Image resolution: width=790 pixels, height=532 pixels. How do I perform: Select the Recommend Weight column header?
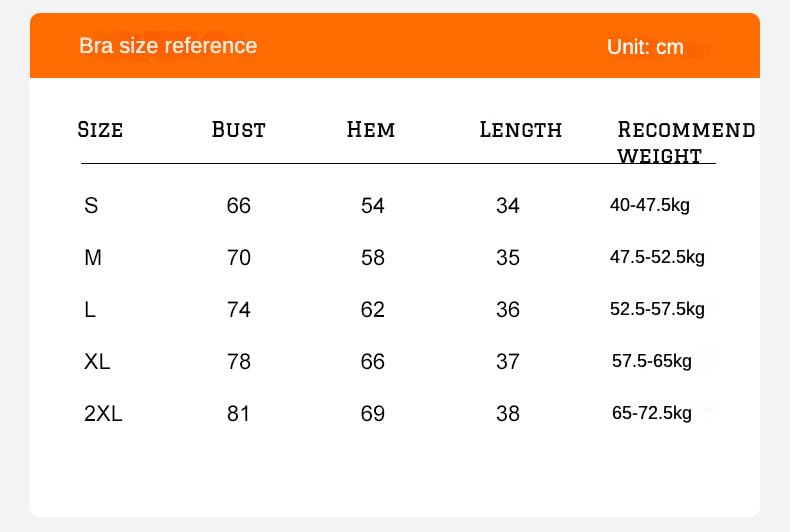point(685,141)
